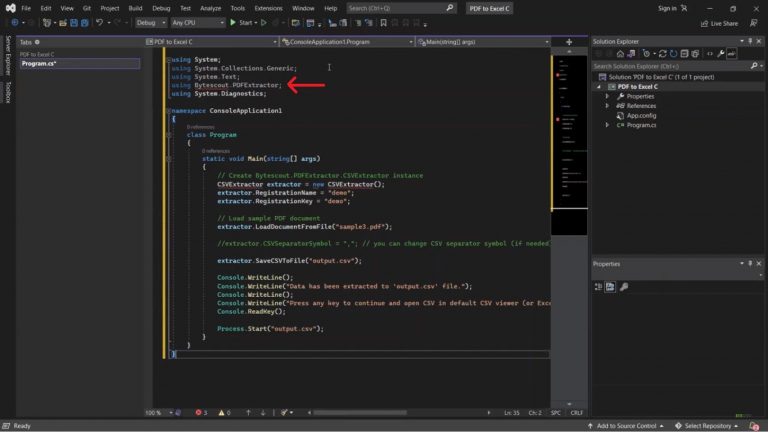The image size is (768, 432).
Task: Click the Live Share button
Action: click(718, 22)
